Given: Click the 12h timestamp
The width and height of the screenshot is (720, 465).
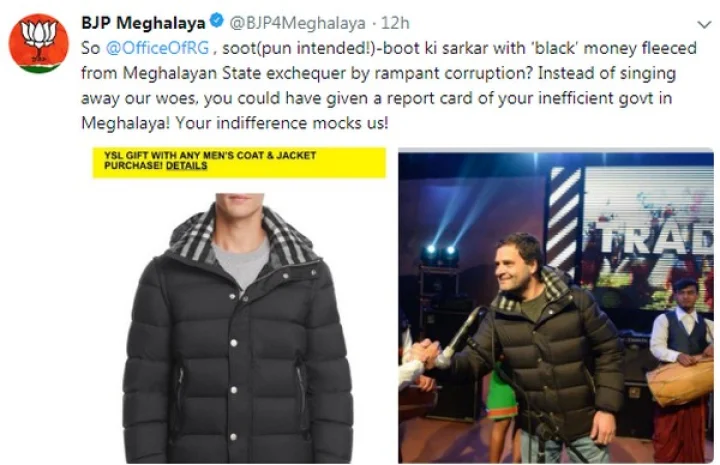Looking at the screenshot, I should (395, 23).
